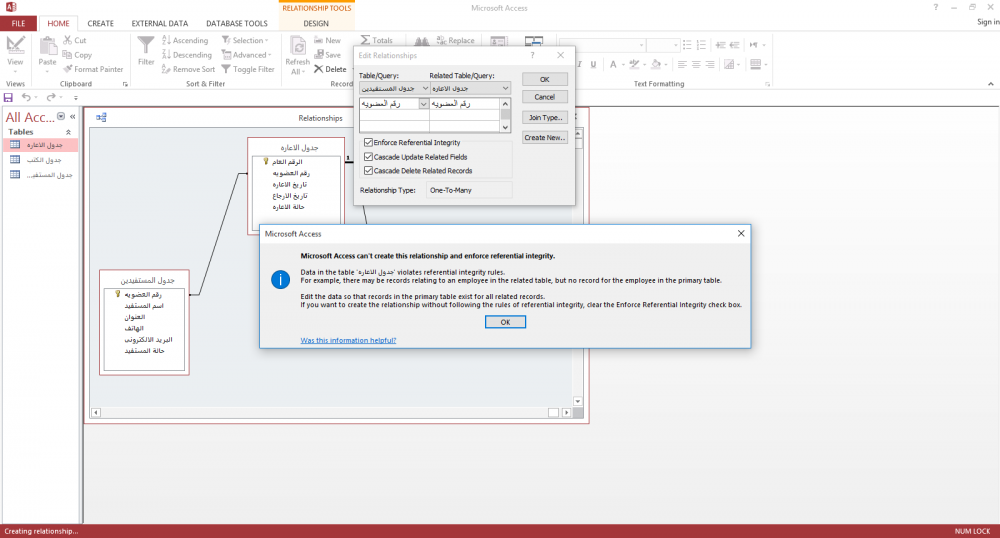Collapse the Tables group in navigation pane

point(68,132)
